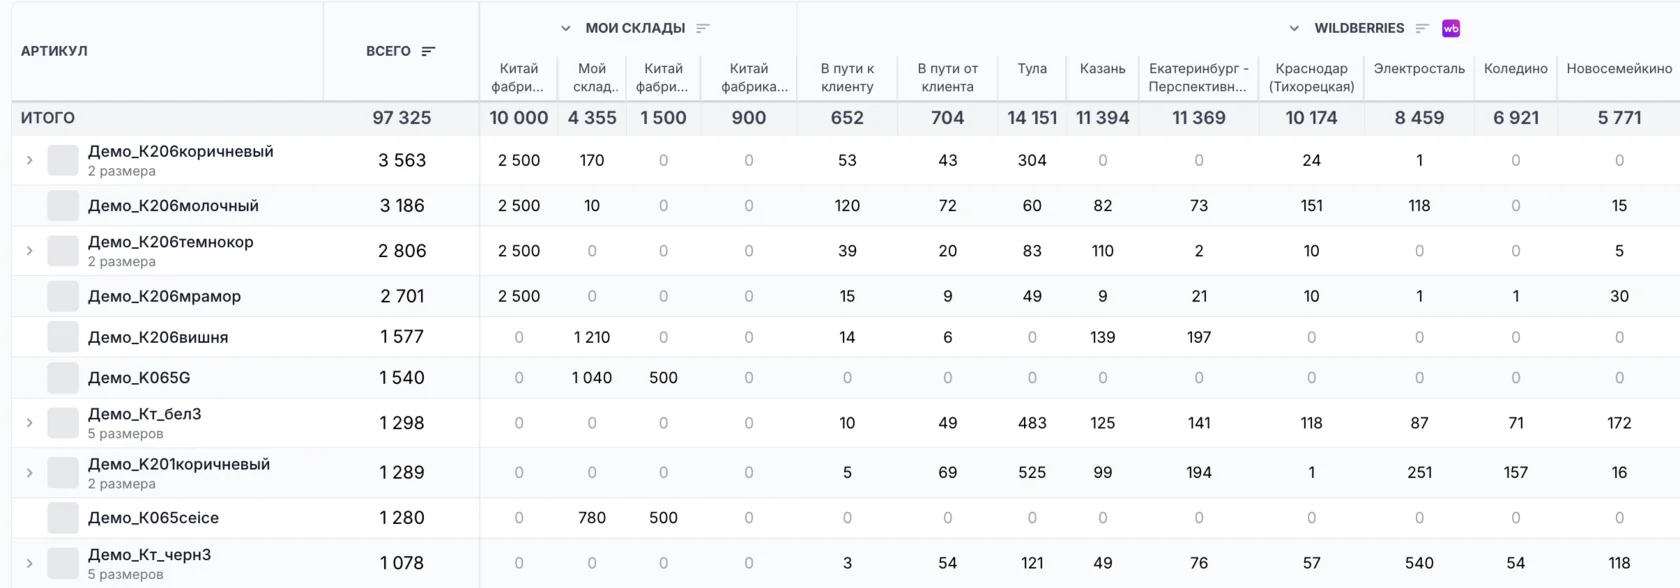Click sort icon next to МОИ СКЛАДЫ

point(703,28)
